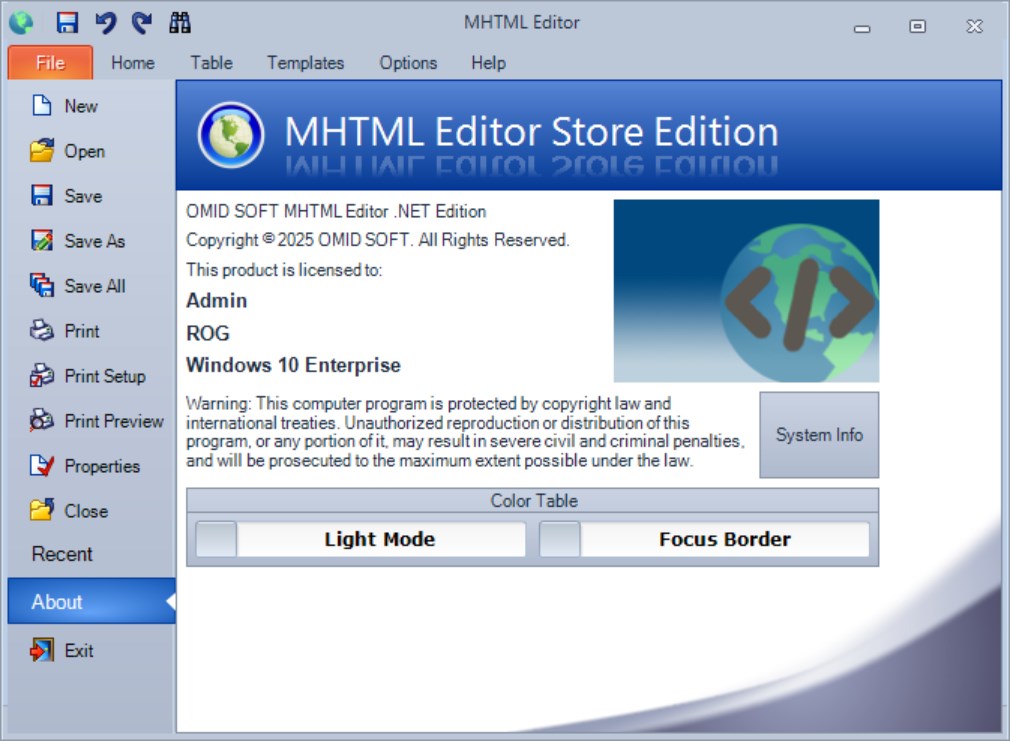Screen dimensions: 1010x741
Task: Click the Close folder icon
Action: [42, 510]
